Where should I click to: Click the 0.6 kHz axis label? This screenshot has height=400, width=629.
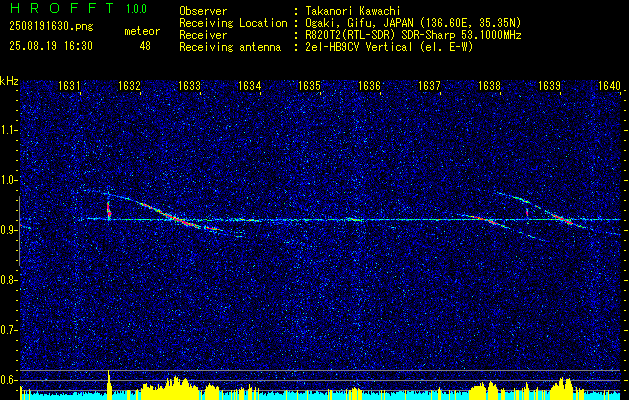click(x=9, y=380)
